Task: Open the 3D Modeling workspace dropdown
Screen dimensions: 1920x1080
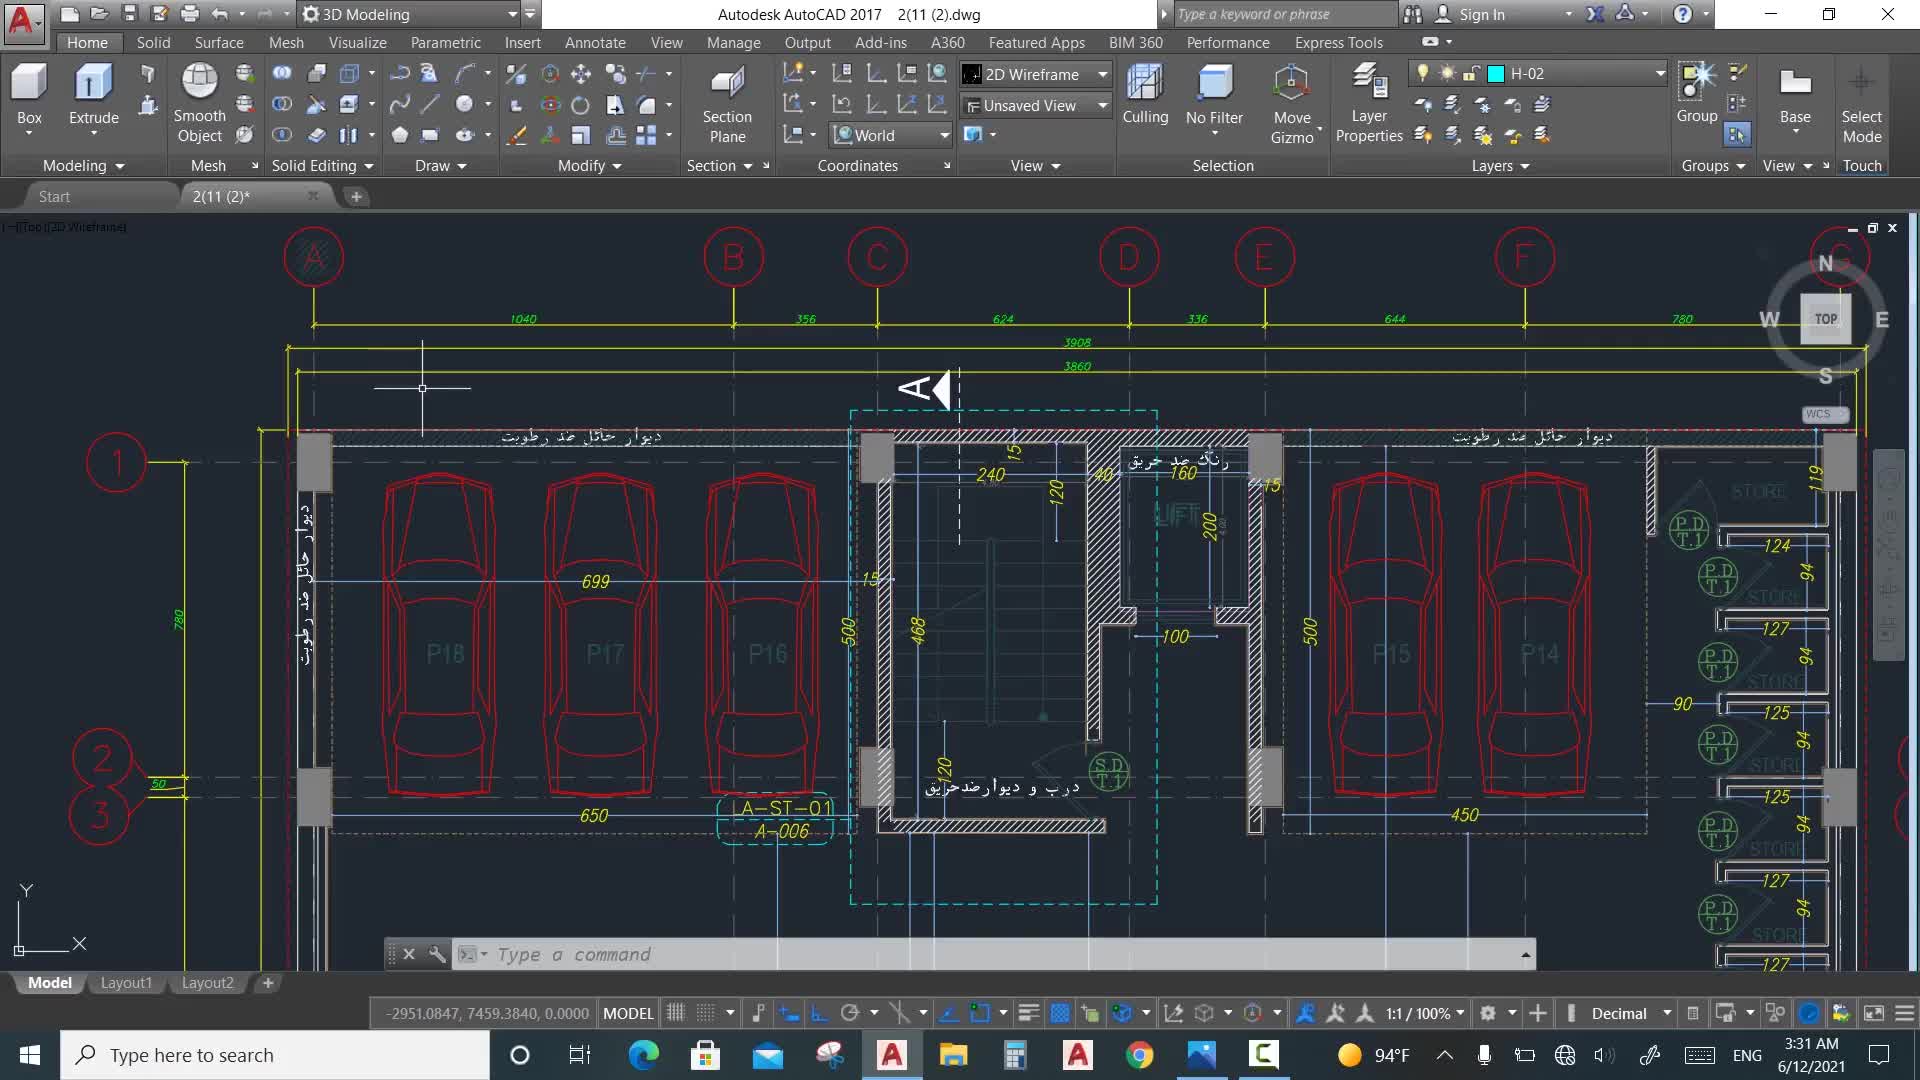Action: coord(512,14)
